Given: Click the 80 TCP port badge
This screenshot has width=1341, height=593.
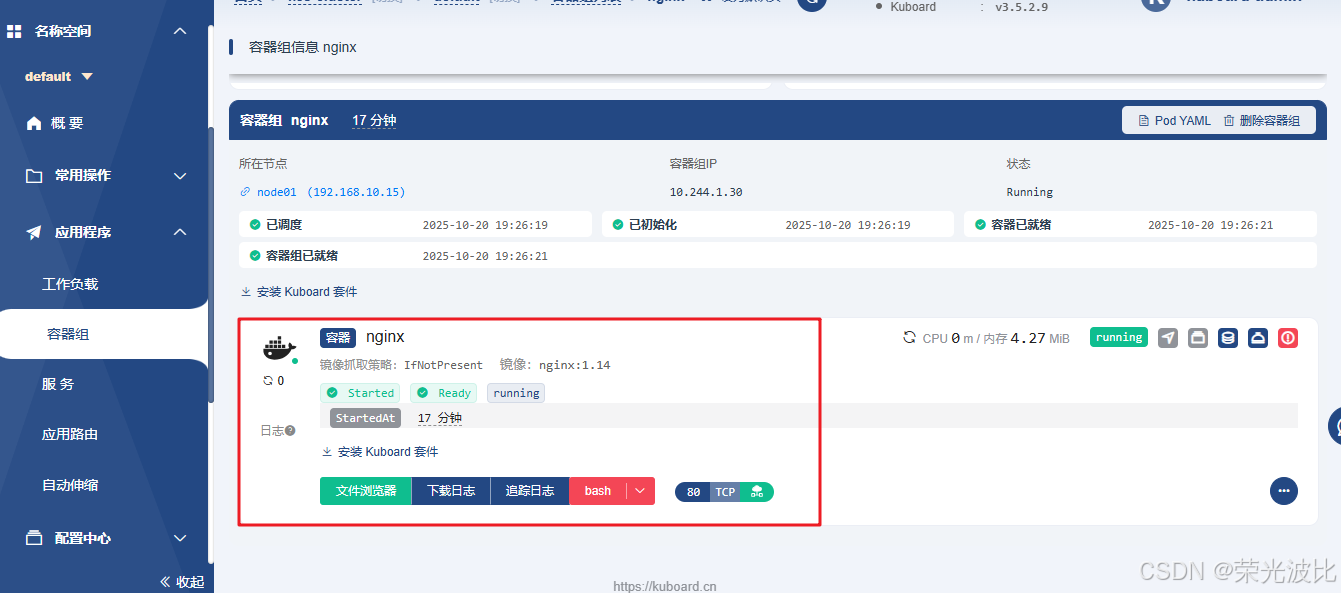Looking at the screenshot, I should click(x=724, y=492).
